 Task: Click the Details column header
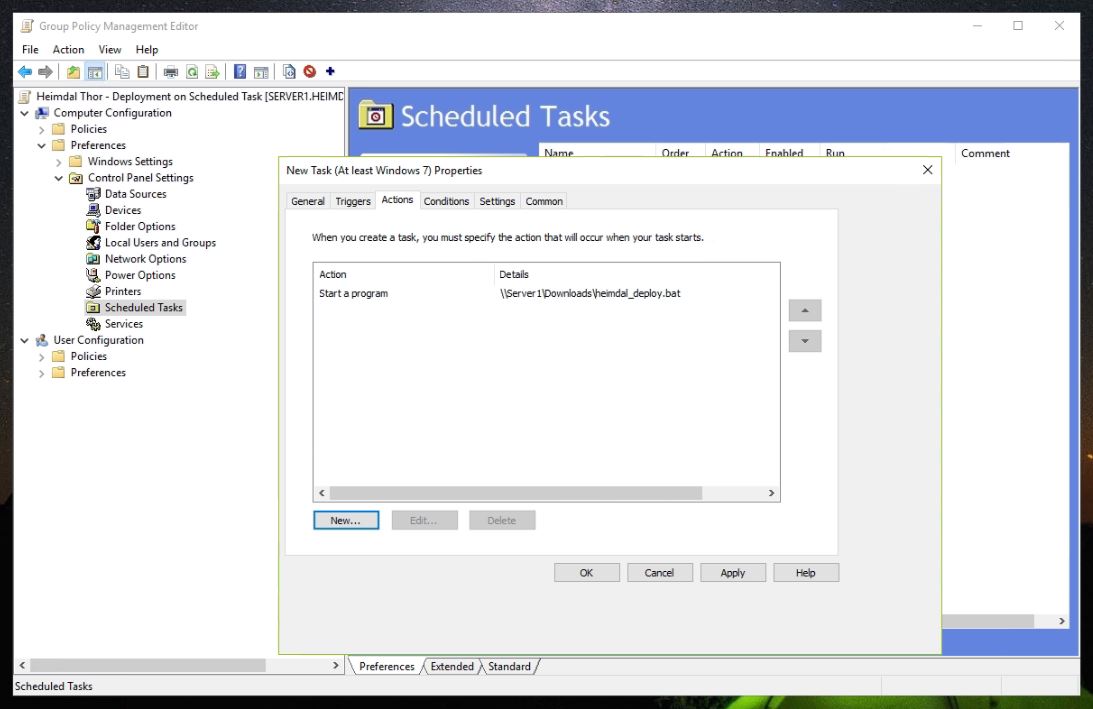point(636,274)
